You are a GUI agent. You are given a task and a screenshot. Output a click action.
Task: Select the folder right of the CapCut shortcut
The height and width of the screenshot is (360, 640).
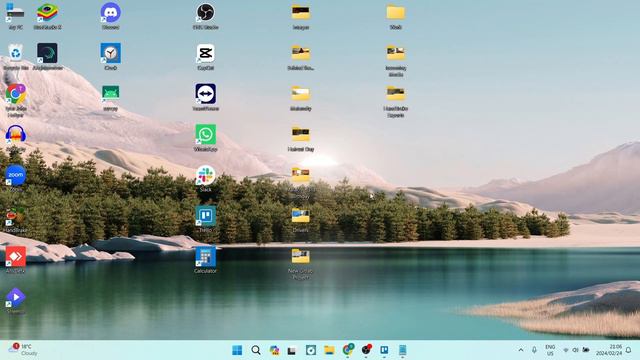pyautogui.click(x=300, y=57)
